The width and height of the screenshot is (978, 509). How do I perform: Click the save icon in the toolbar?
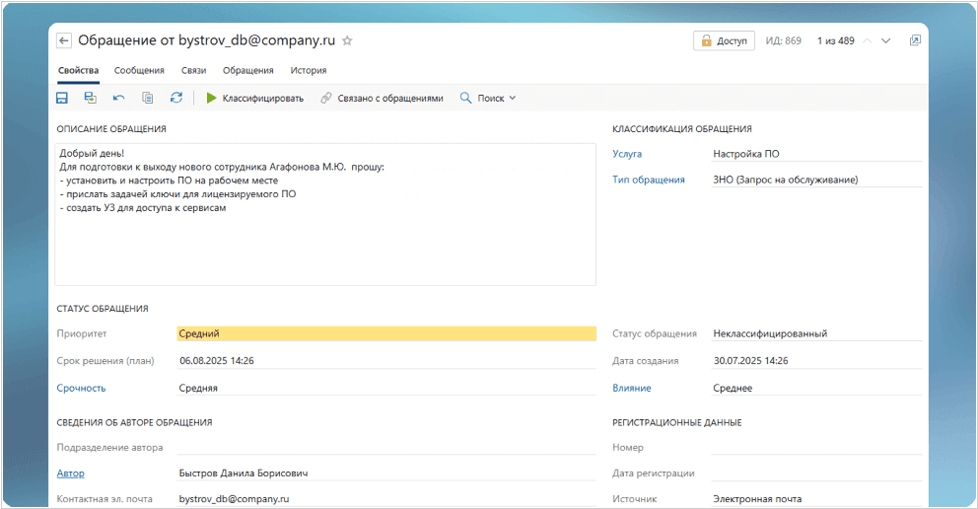coord(62,98)
